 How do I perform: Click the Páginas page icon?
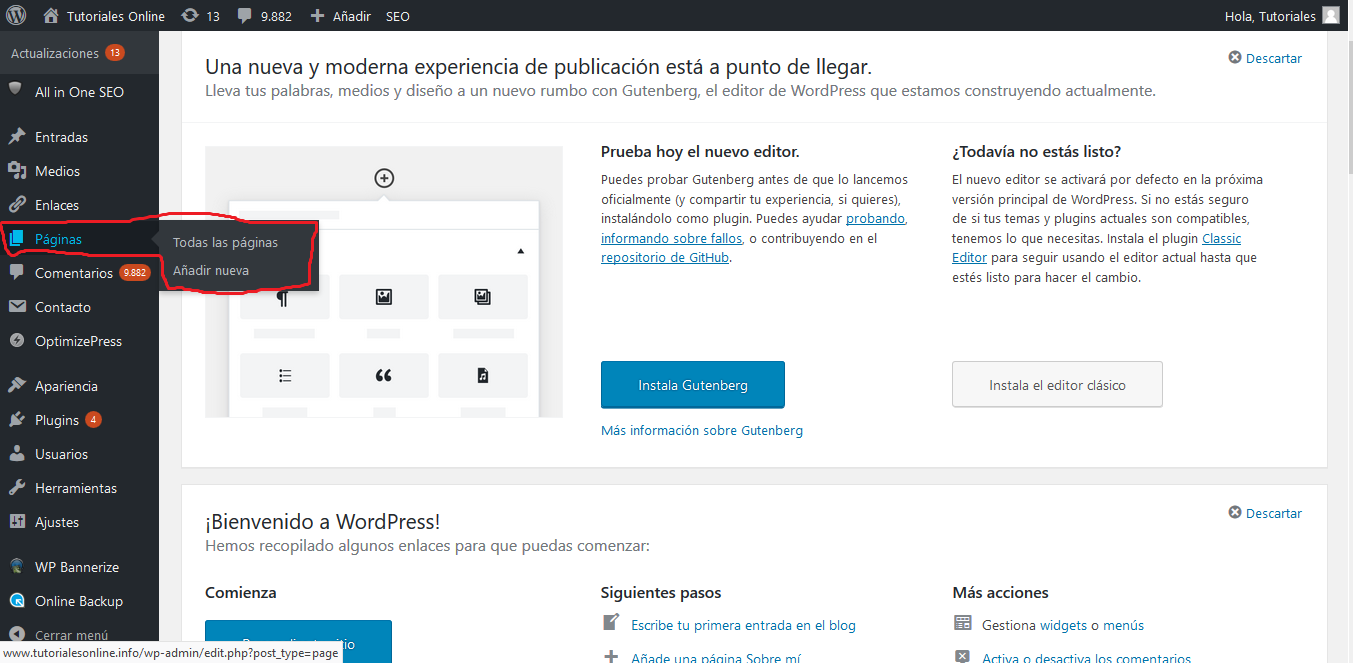[x=17, y=239]
